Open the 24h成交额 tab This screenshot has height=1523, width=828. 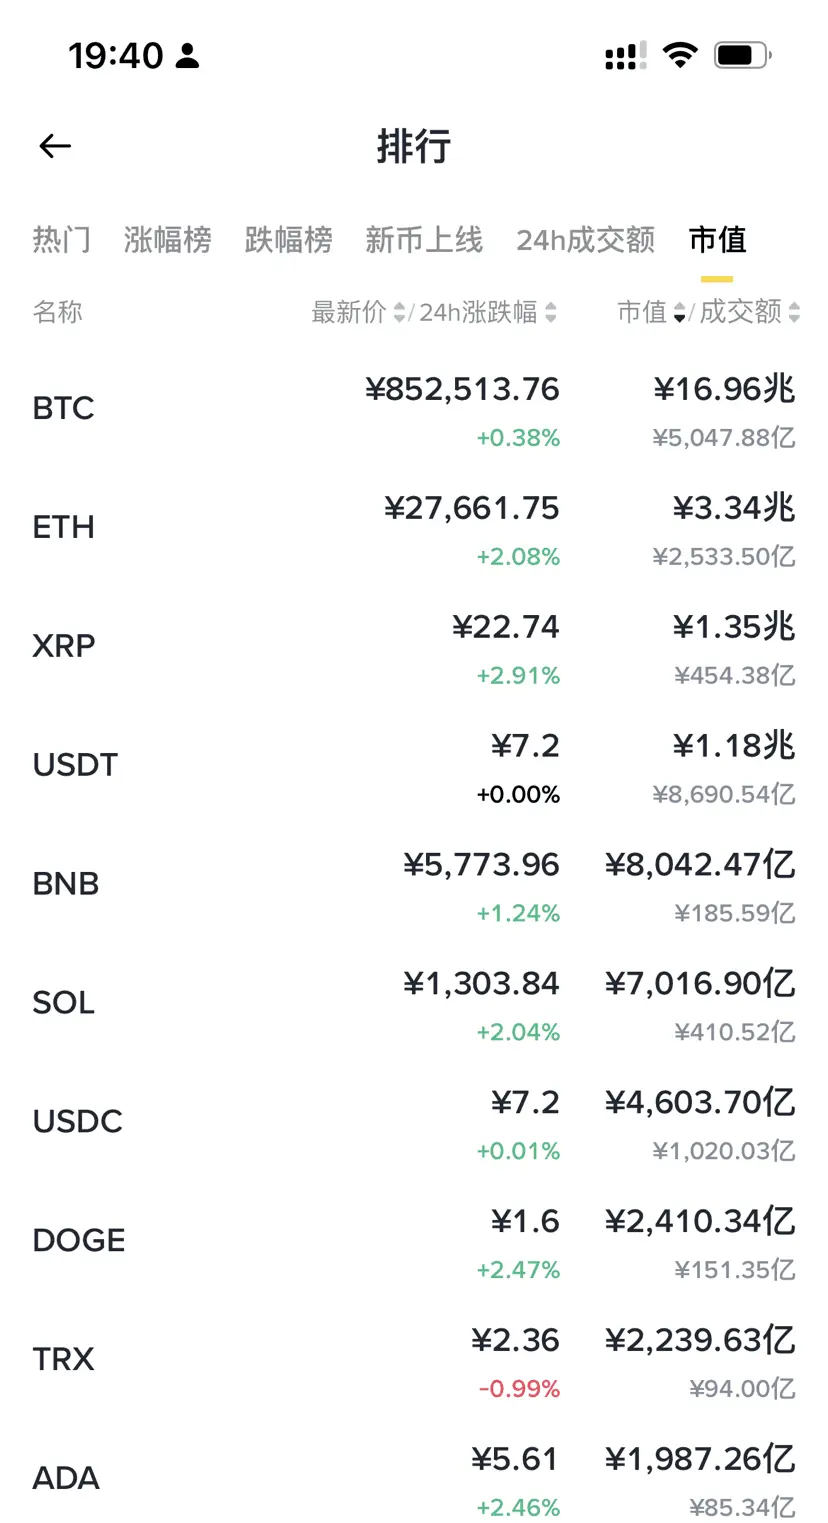pyautogui.click(x=586, y=240)
